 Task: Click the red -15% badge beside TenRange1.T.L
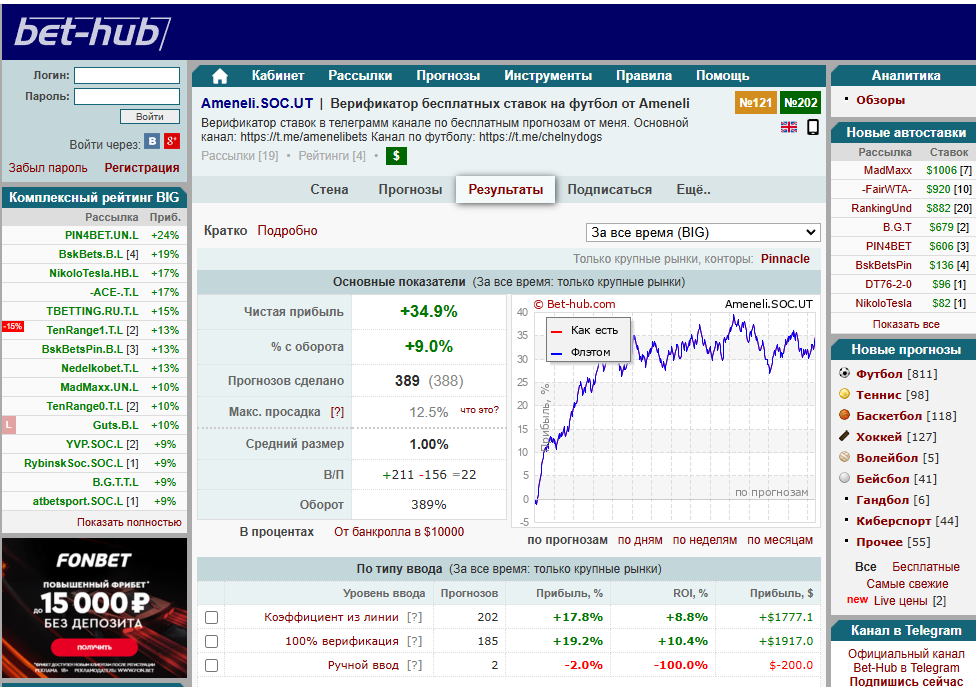click(13, 326)
